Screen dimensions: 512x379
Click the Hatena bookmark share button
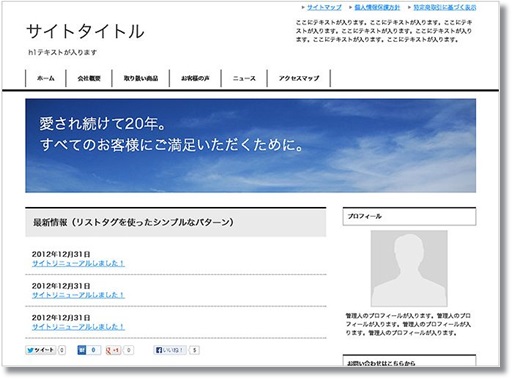point(89,350)
